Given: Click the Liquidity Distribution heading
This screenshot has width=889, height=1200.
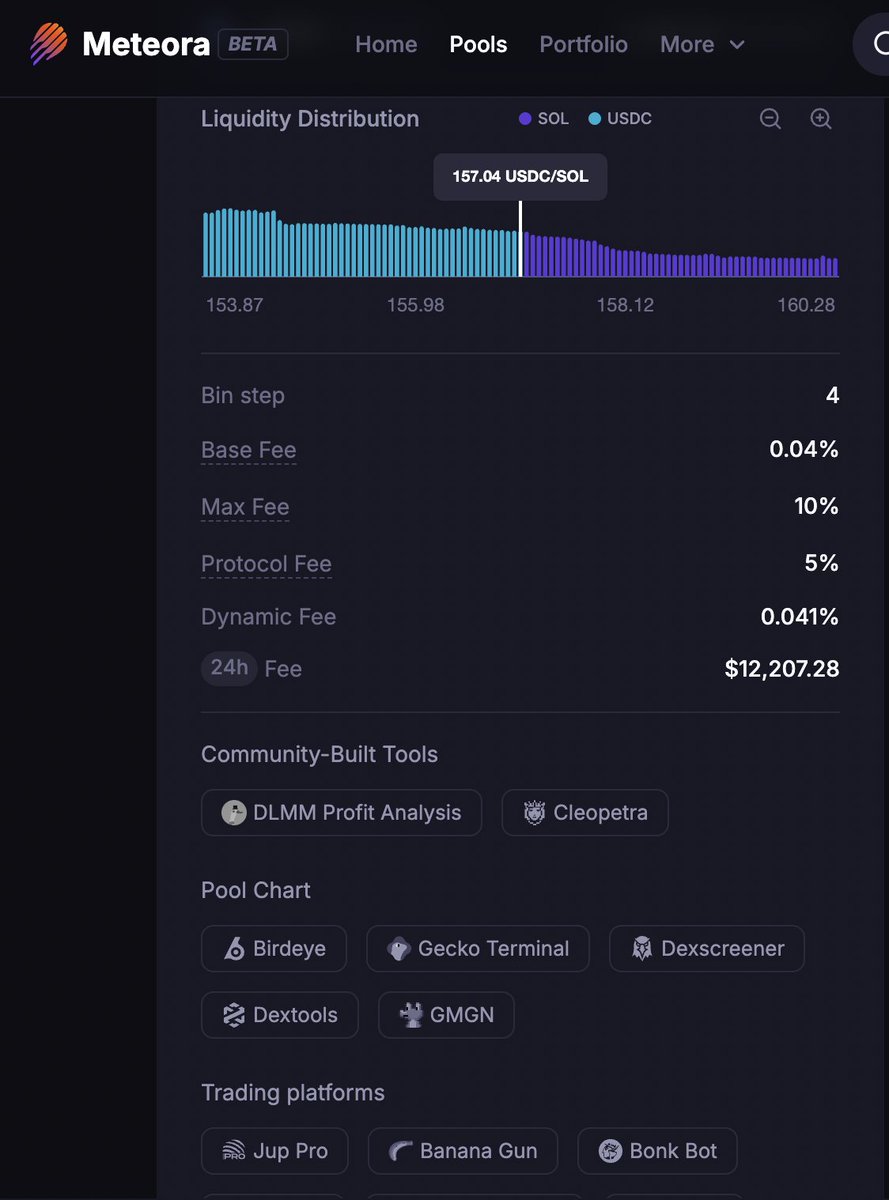Looking at the screenshot, I should coord(310,119).
